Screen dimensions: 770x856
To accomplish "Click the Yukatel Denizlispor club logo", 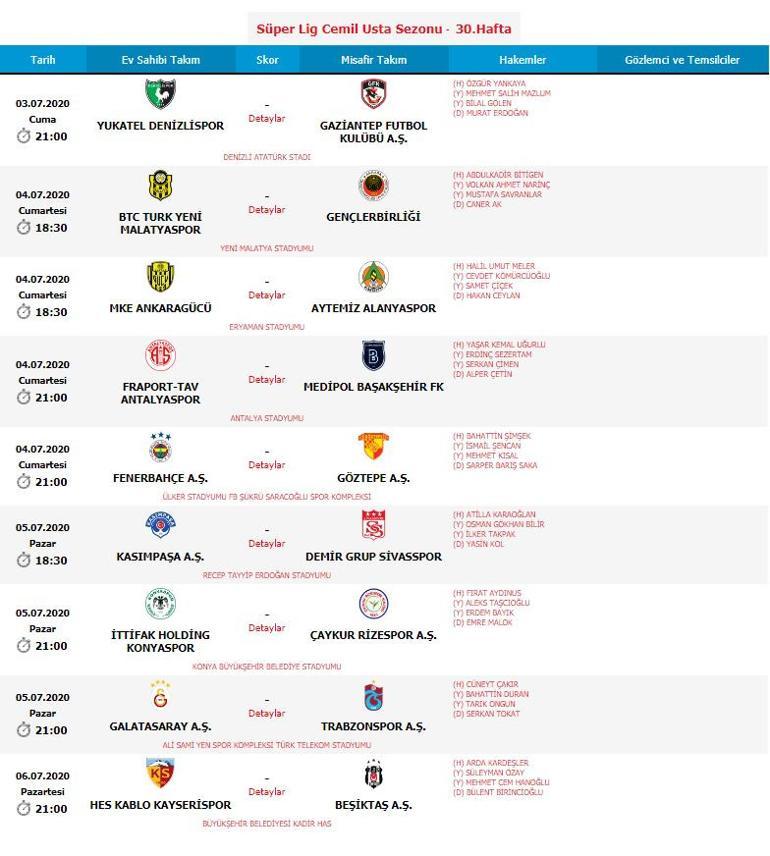I will pos(160,94).
